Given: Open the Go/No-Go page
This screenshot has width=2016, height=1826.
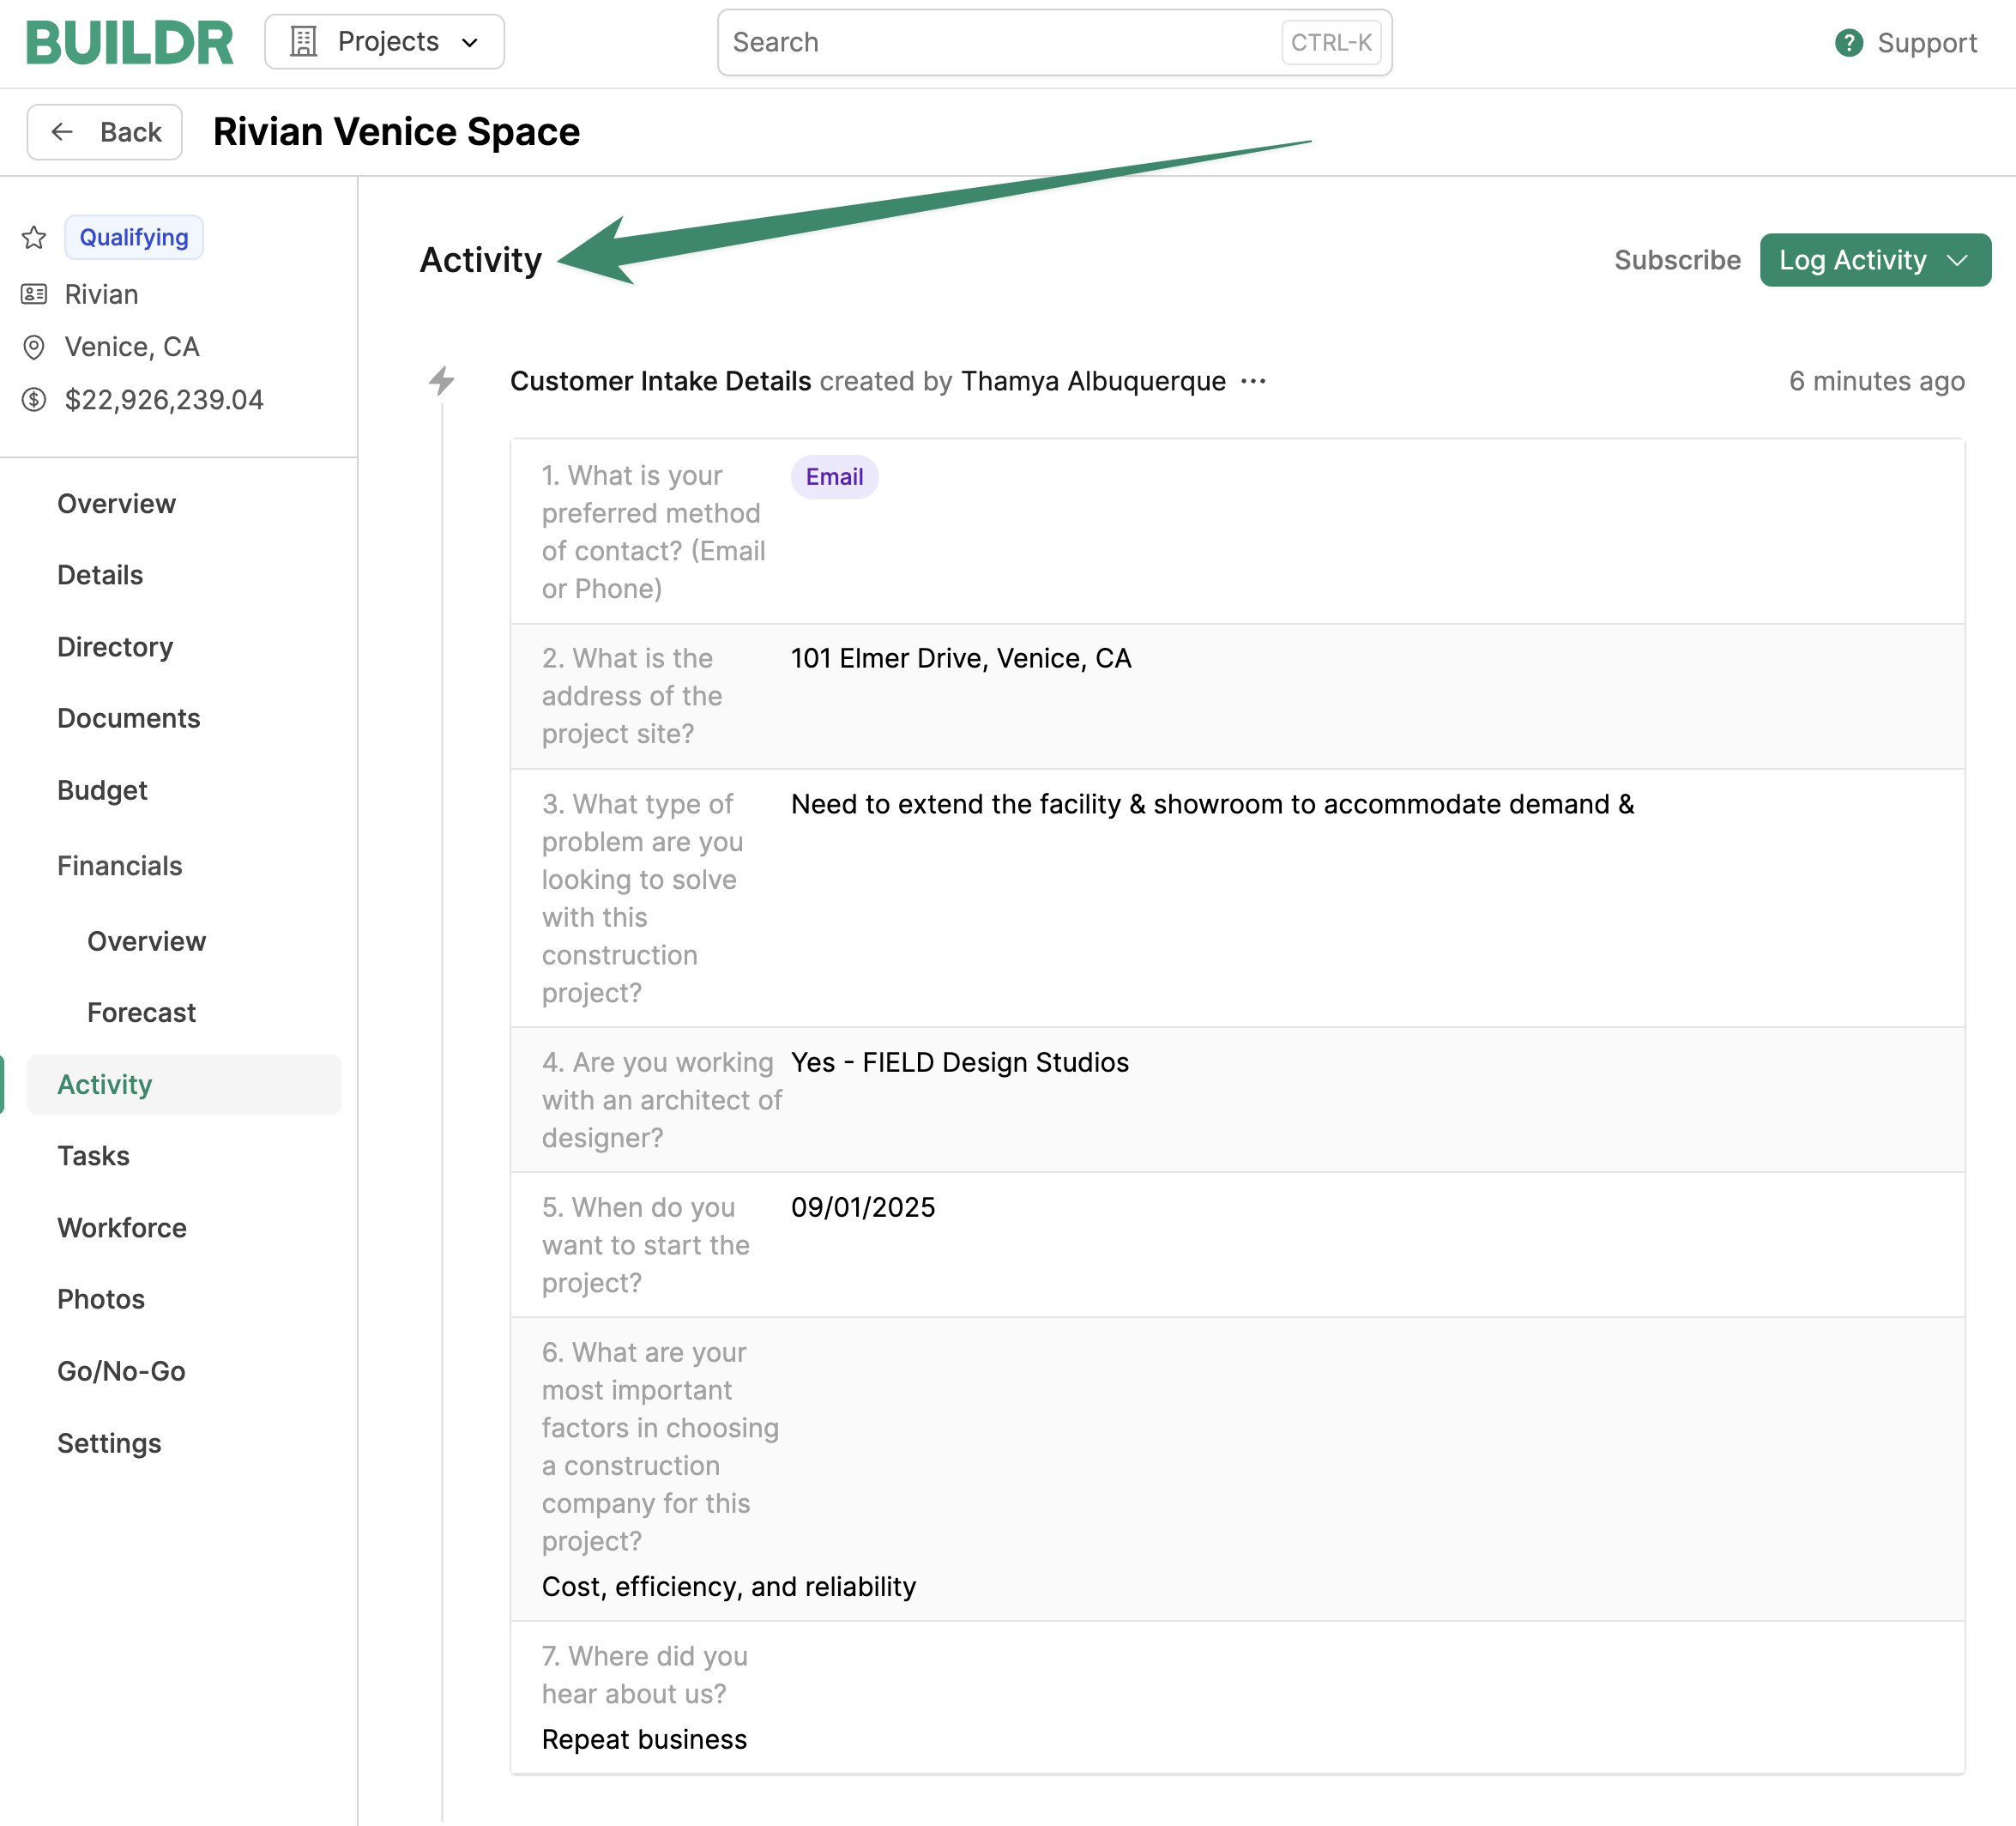Looking at the screenshot, I should [121, 1371].
